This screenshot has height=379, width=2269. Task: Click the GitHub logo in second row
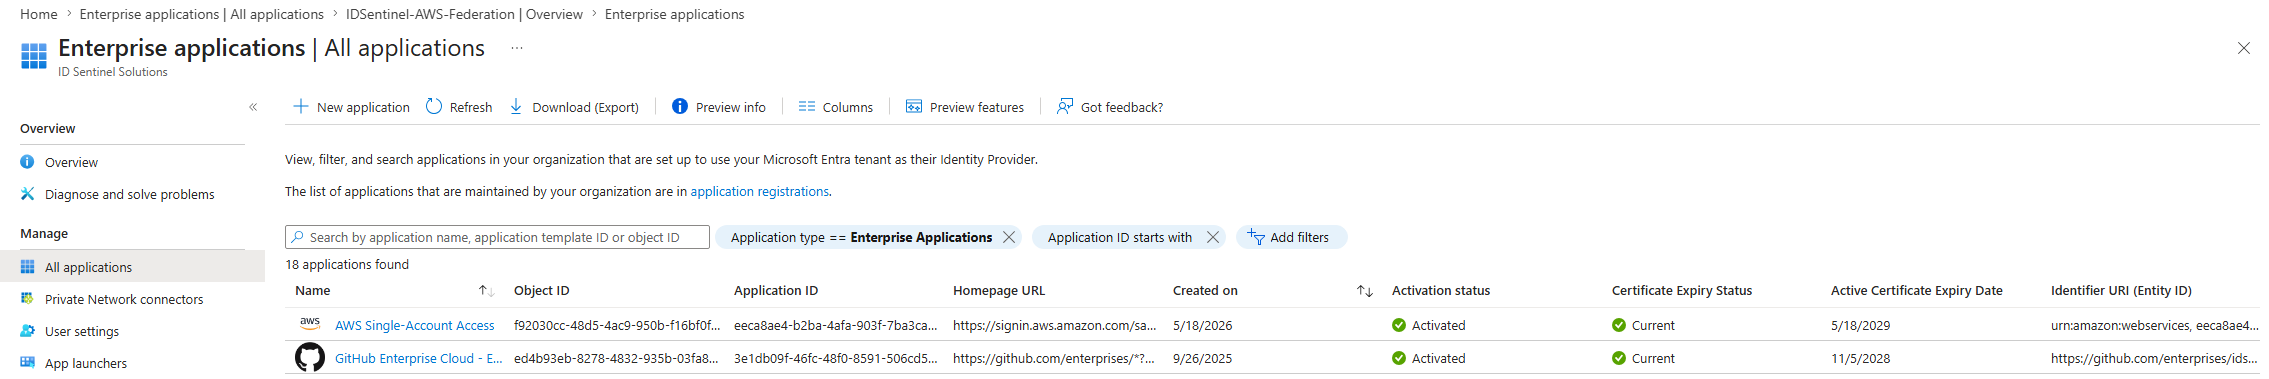click(310, 357)
